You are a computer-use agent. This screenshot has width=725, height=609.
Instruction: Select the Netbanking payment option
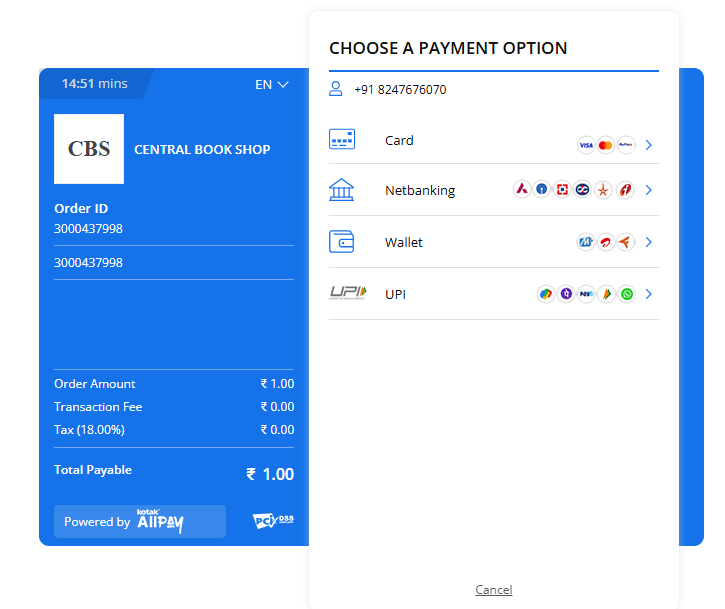[494, 190]
